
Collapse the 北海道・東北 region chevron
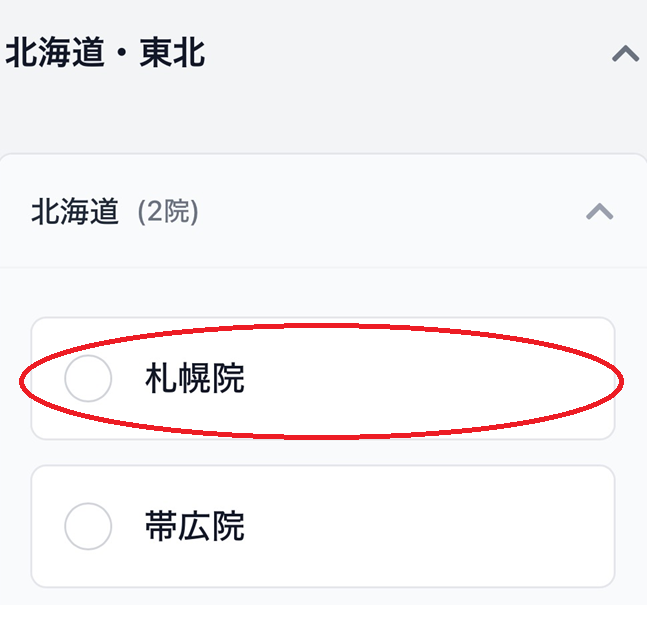coord(625,54)
